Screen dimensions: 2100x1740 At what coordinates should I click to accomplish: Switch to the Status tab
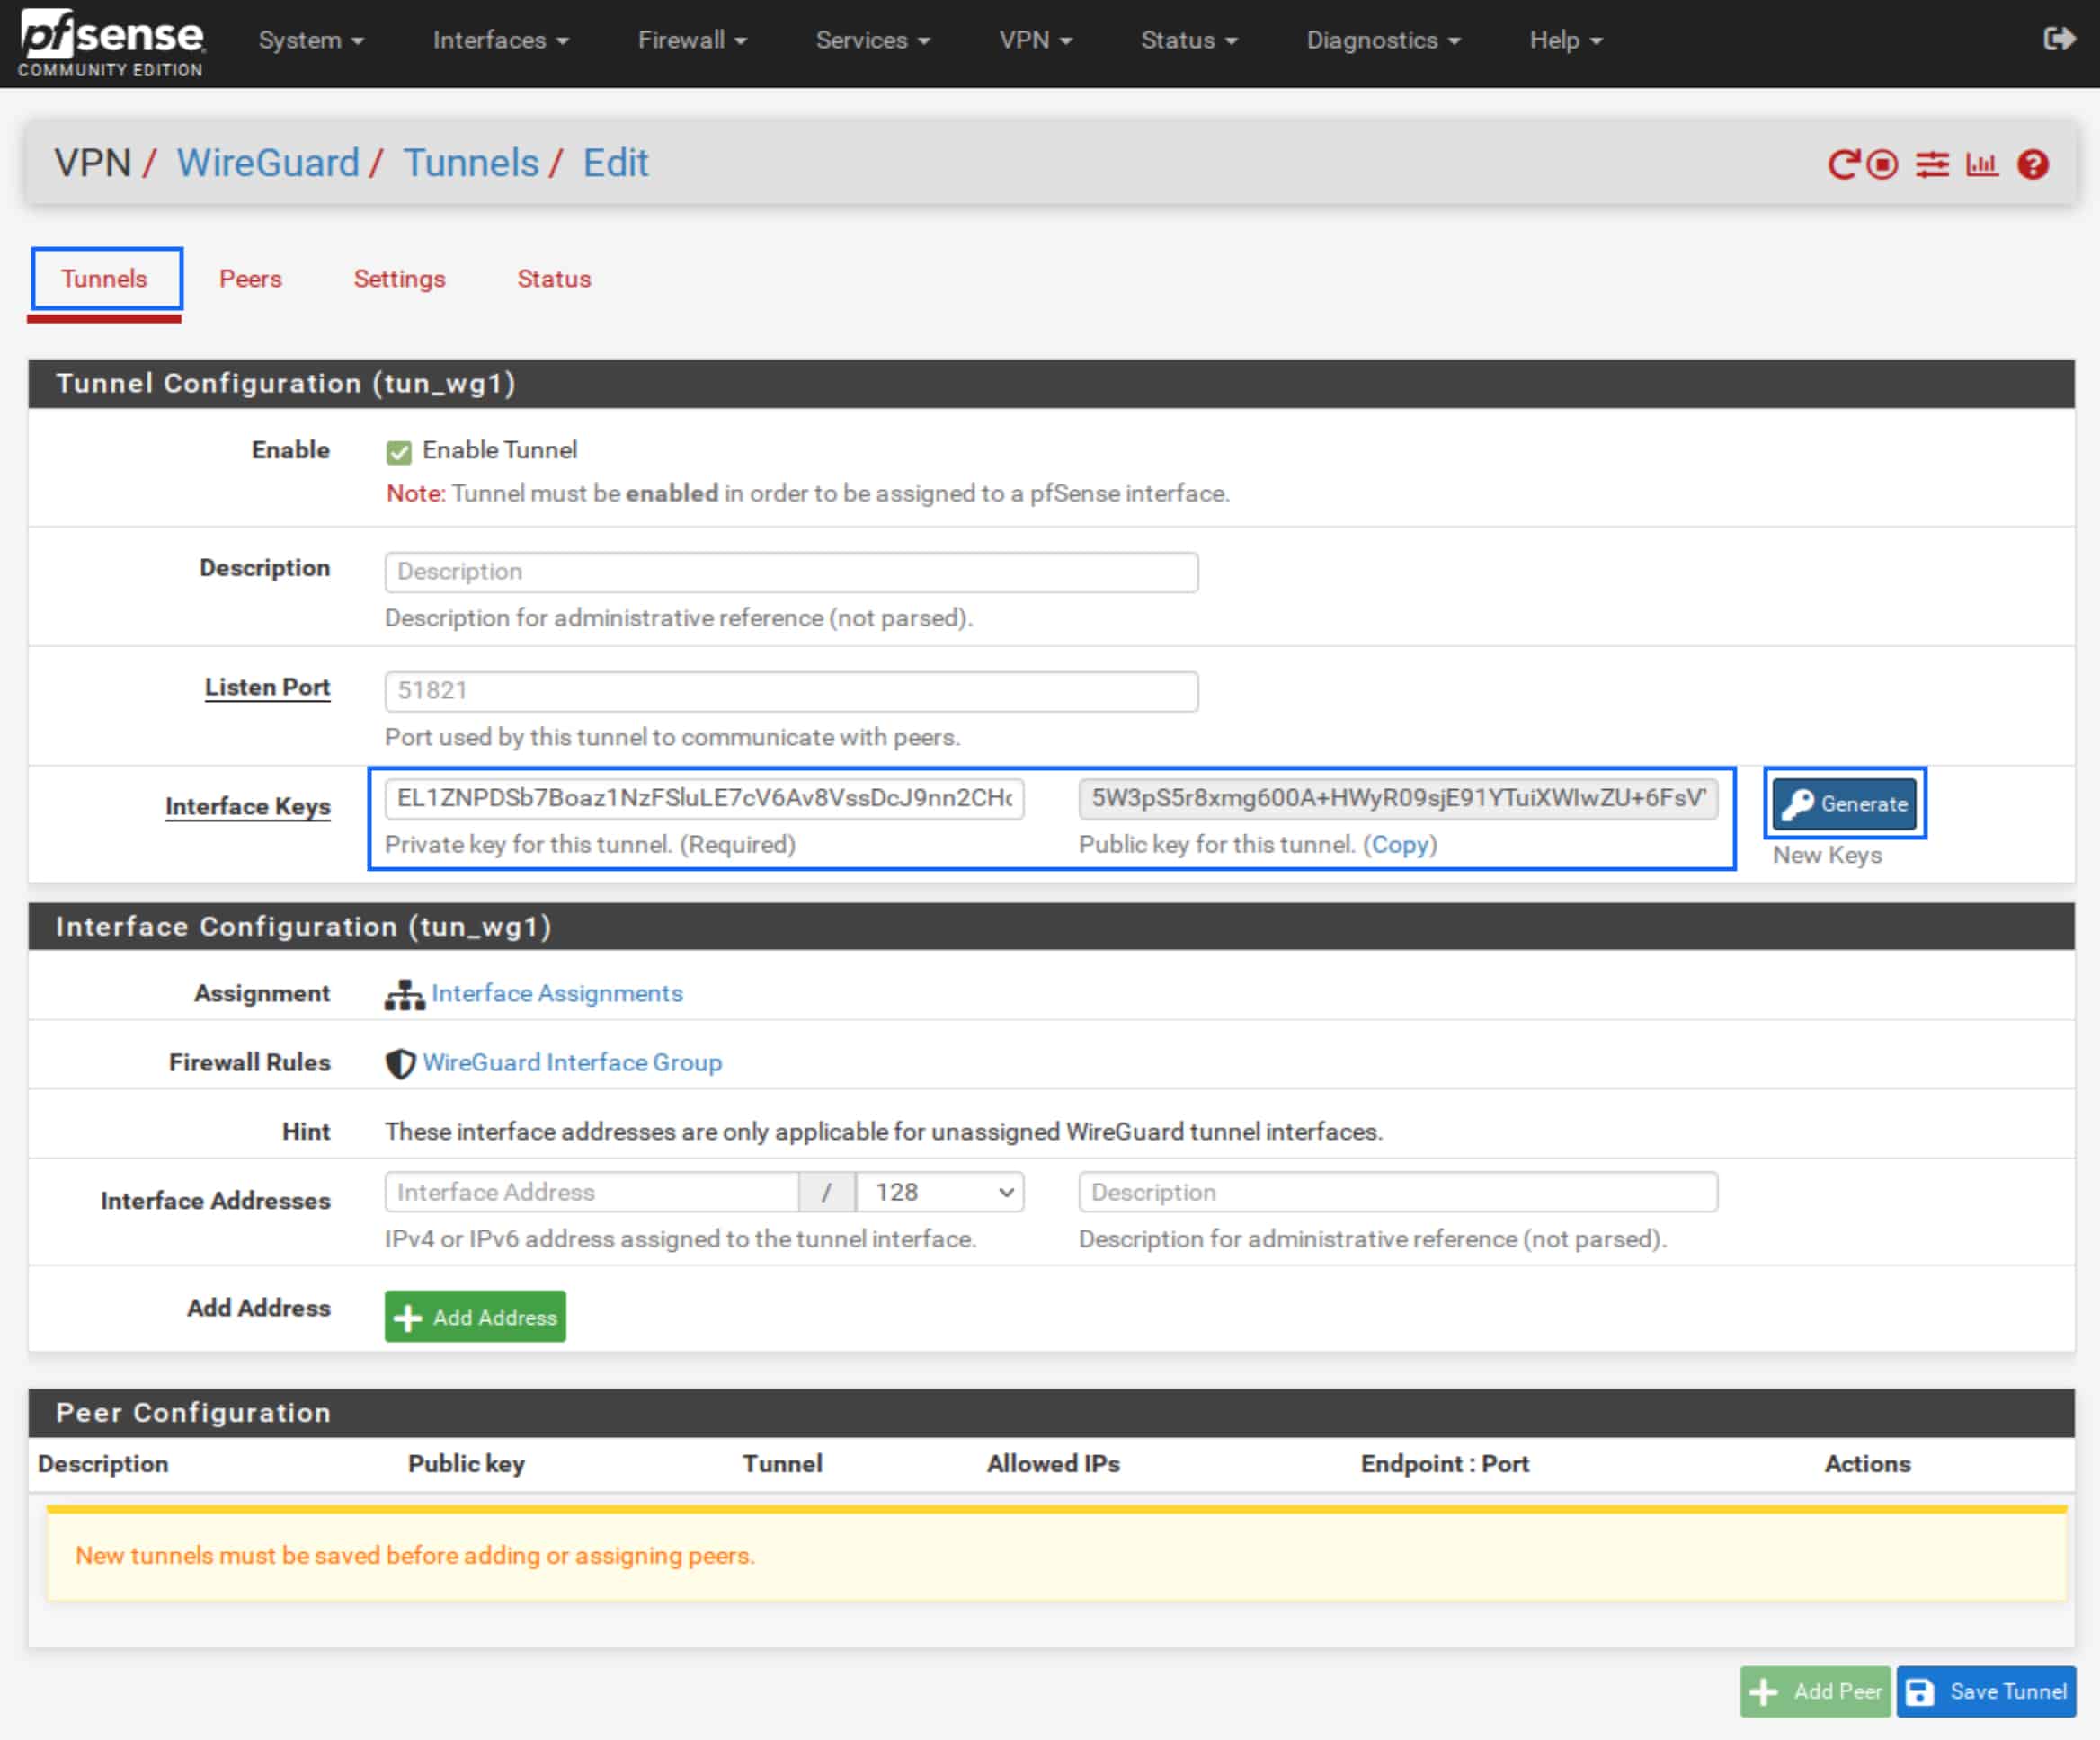click(554, 279)
